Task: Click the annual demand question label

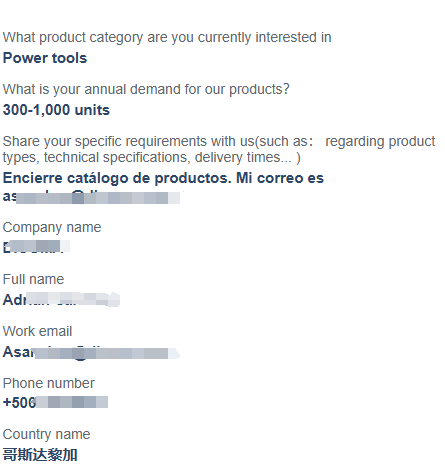Action: (146, 90)
